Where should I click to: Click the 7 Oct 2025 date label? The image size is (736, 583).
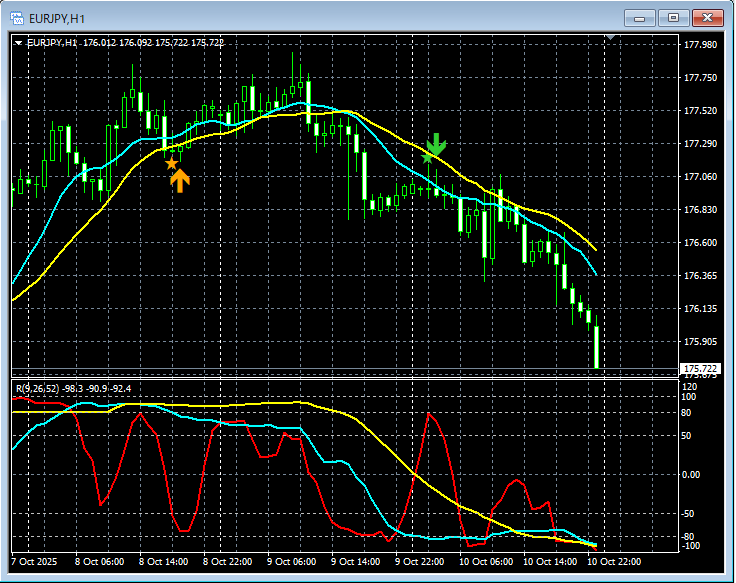[35, 562]
